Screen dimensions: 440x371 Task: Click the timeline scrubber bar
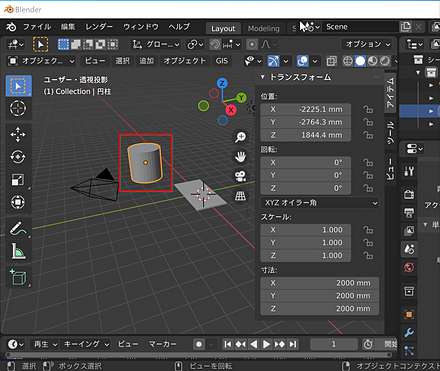tap(199, 355)
